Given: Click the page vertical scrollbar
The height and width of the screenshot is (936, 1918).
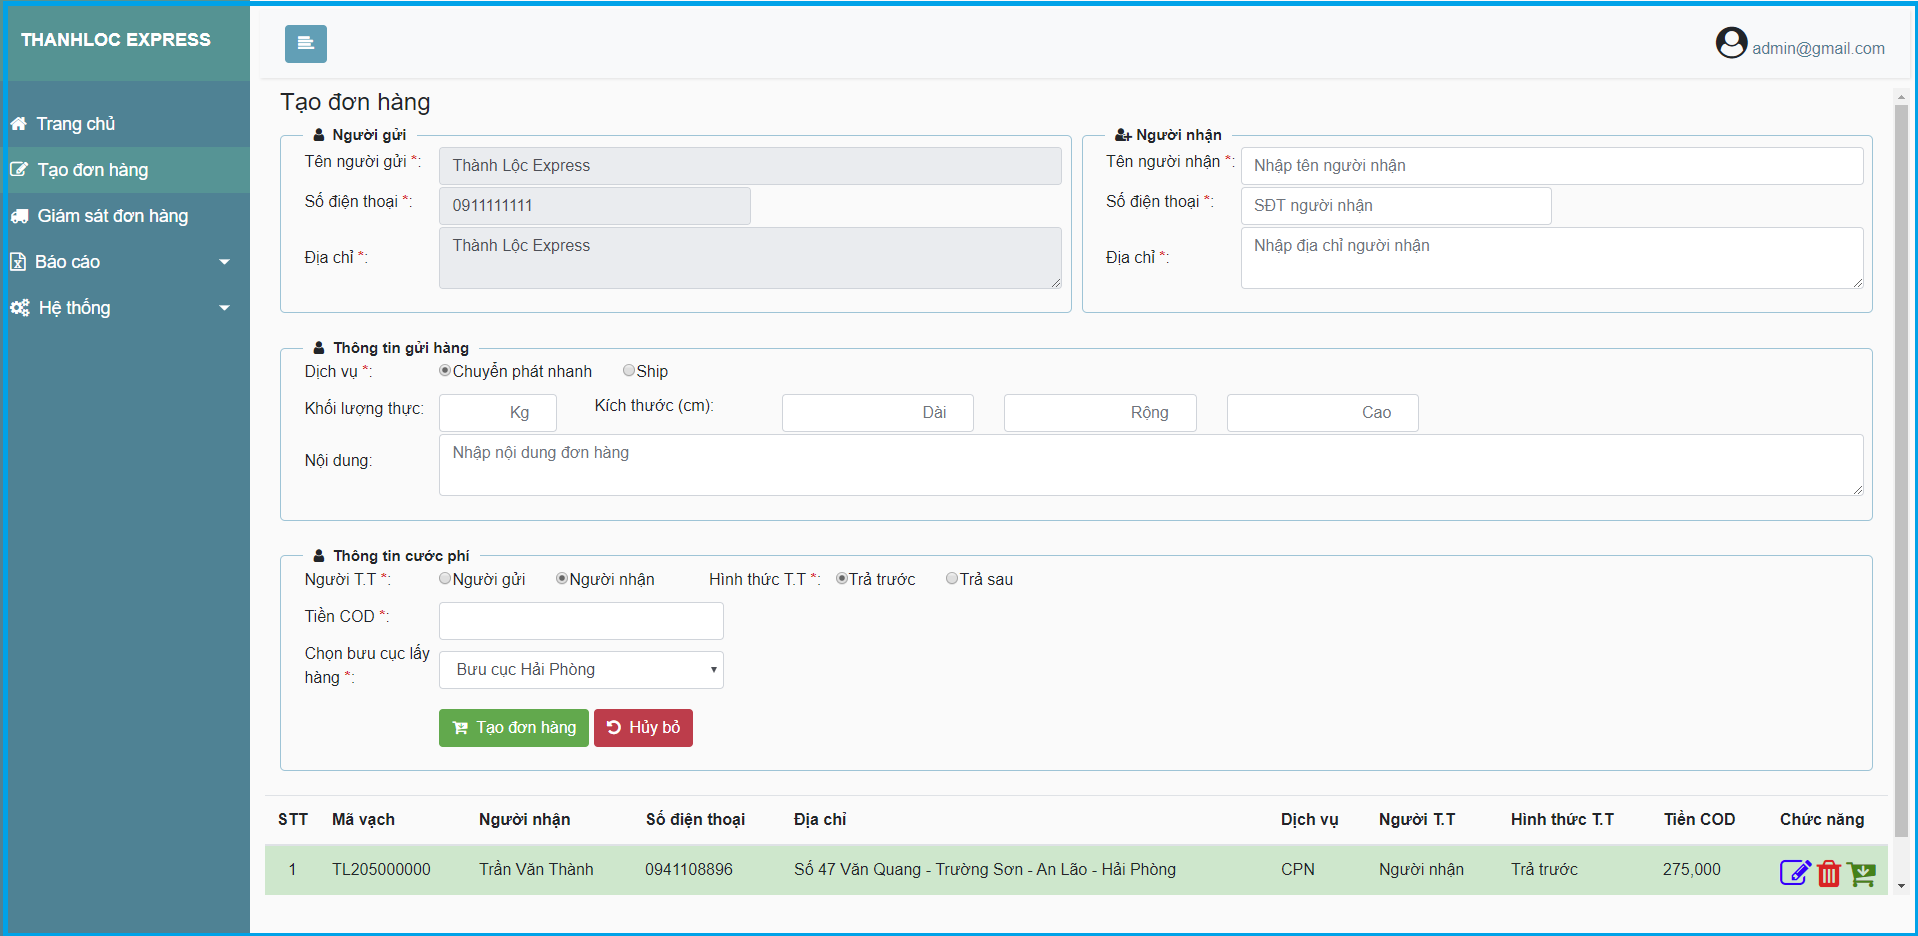Looking at the screenshot, I should click(1901, 470).
